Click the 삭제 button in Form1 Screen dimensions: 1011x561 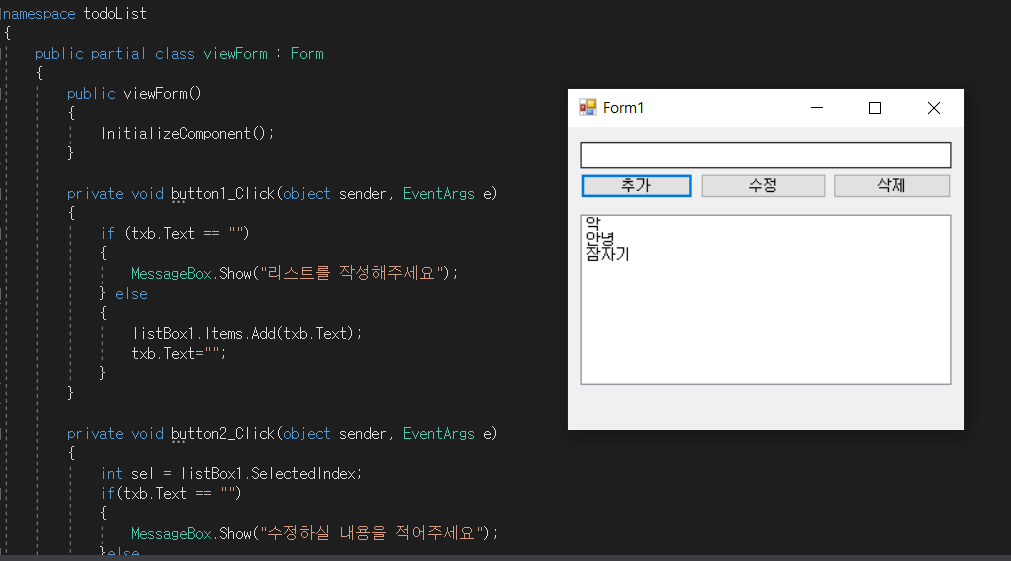coord(892,186)
